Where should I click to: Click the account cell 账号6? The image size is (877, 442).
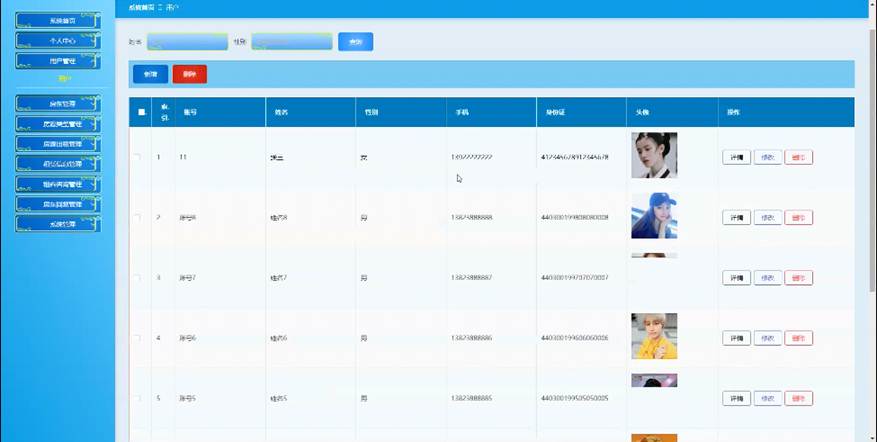187,338
